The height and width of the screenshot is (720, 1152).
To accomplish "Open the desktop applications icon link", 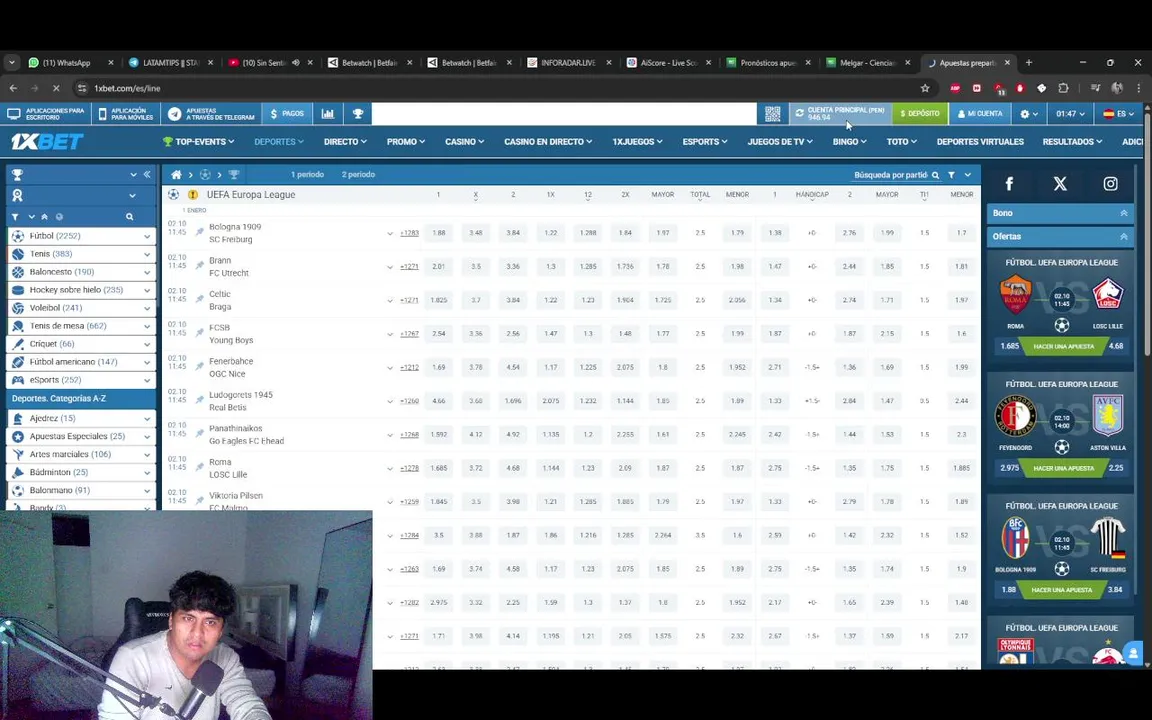I will click(13, 114).
